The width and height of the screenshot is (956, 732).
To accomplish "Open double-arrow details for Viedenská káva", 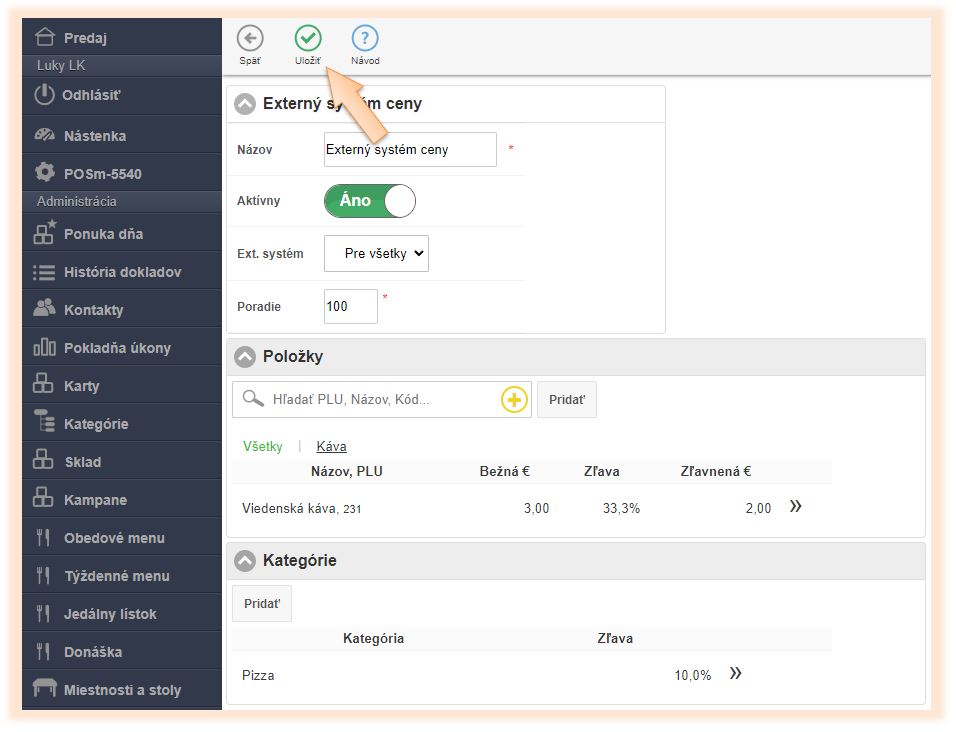I will (795, 507).
